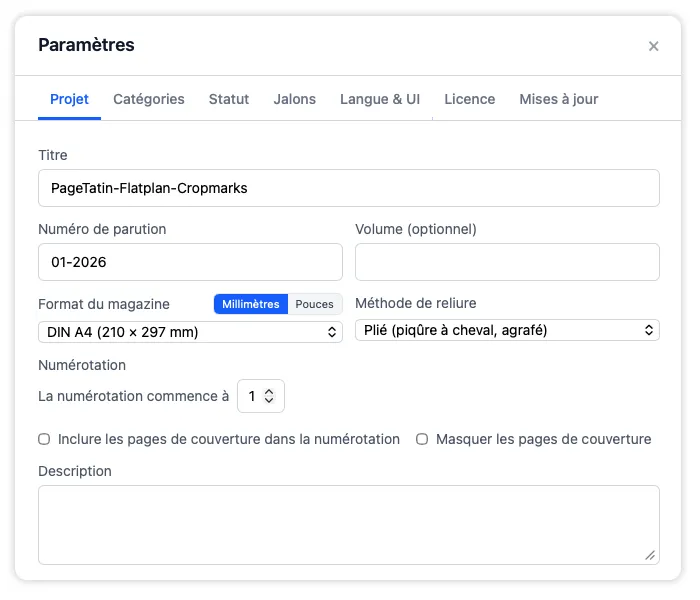Click the Volume (optionnel) field
Image resolution: width=700 pixels, height=600 pixels.
tap(507, 262)
